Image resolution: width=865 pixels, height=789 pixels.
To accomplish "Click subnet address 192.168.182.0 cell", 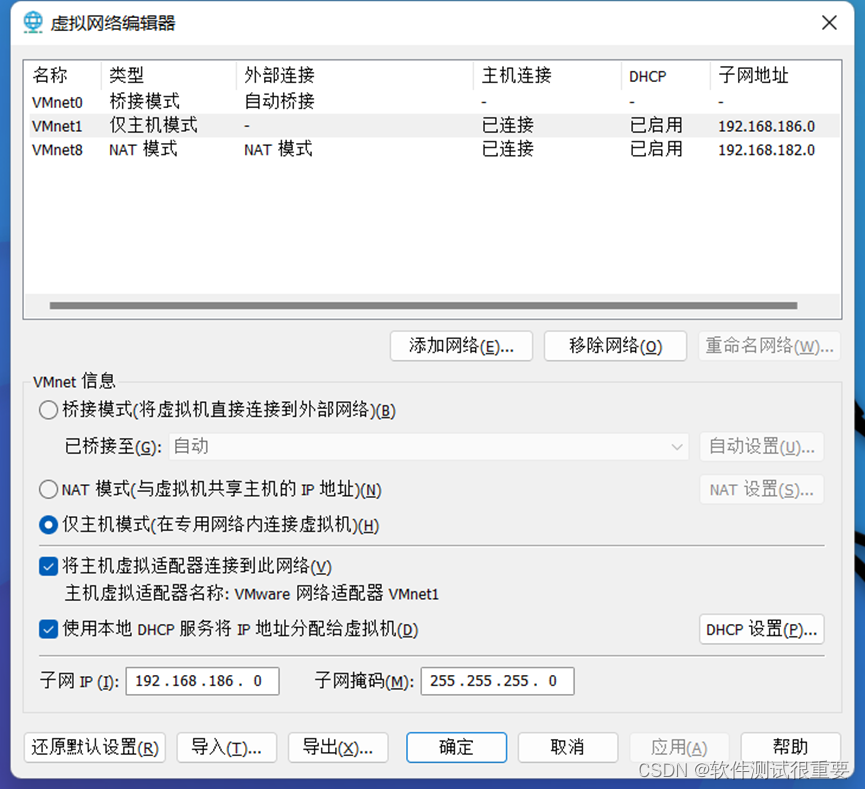I will [x=766, y=150].
